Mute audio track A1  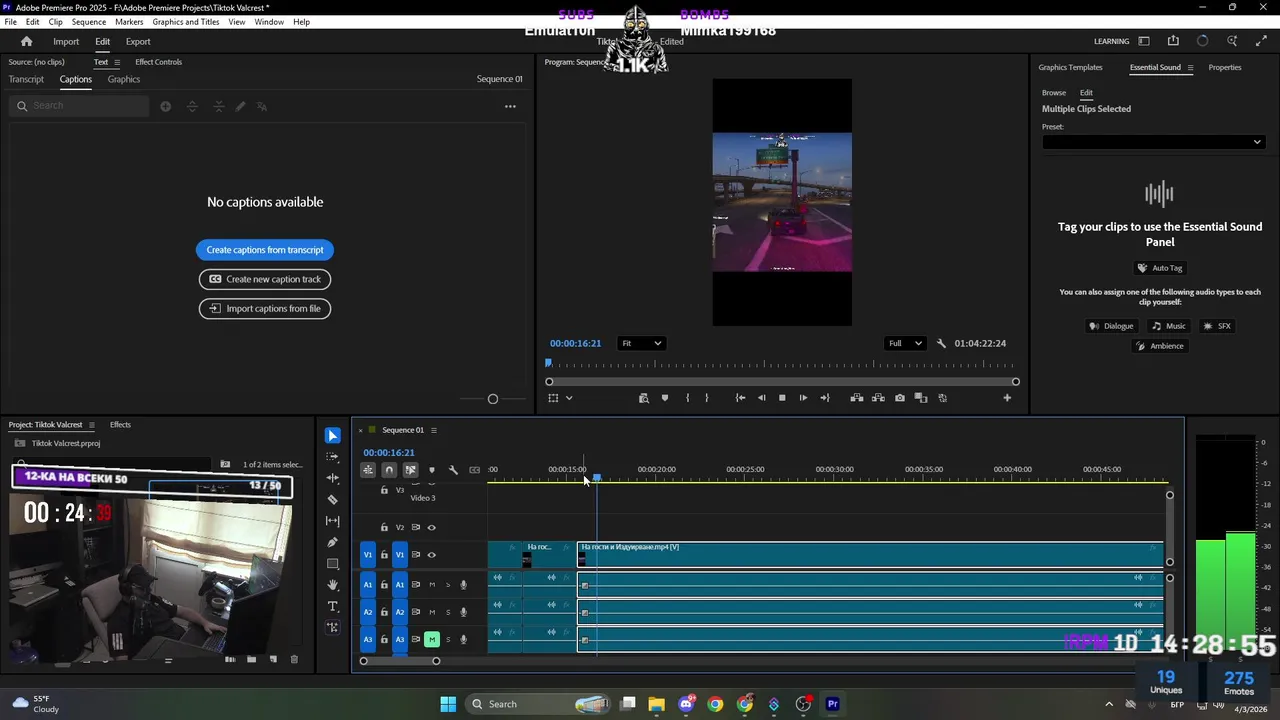click(x=432, y=585)
